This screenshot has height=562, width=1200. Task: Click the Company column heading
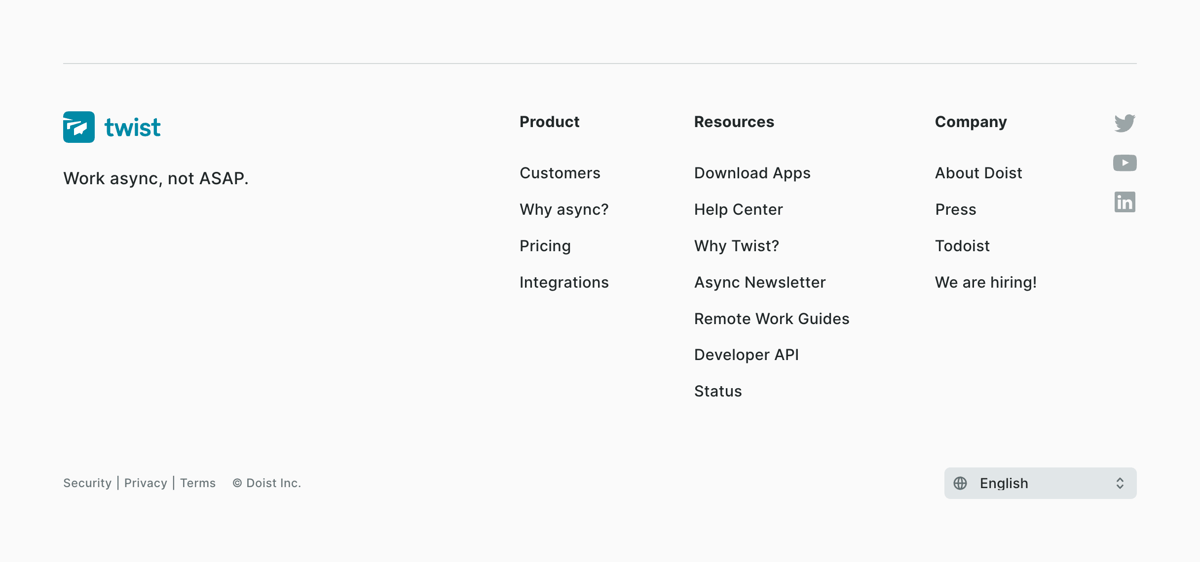pyautogui.click(x=971, y=122)
